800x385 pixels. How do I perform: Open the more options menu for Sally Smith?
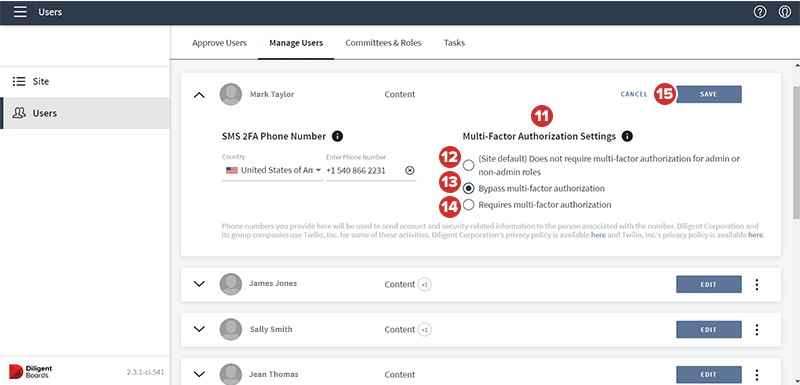(757, 330)
